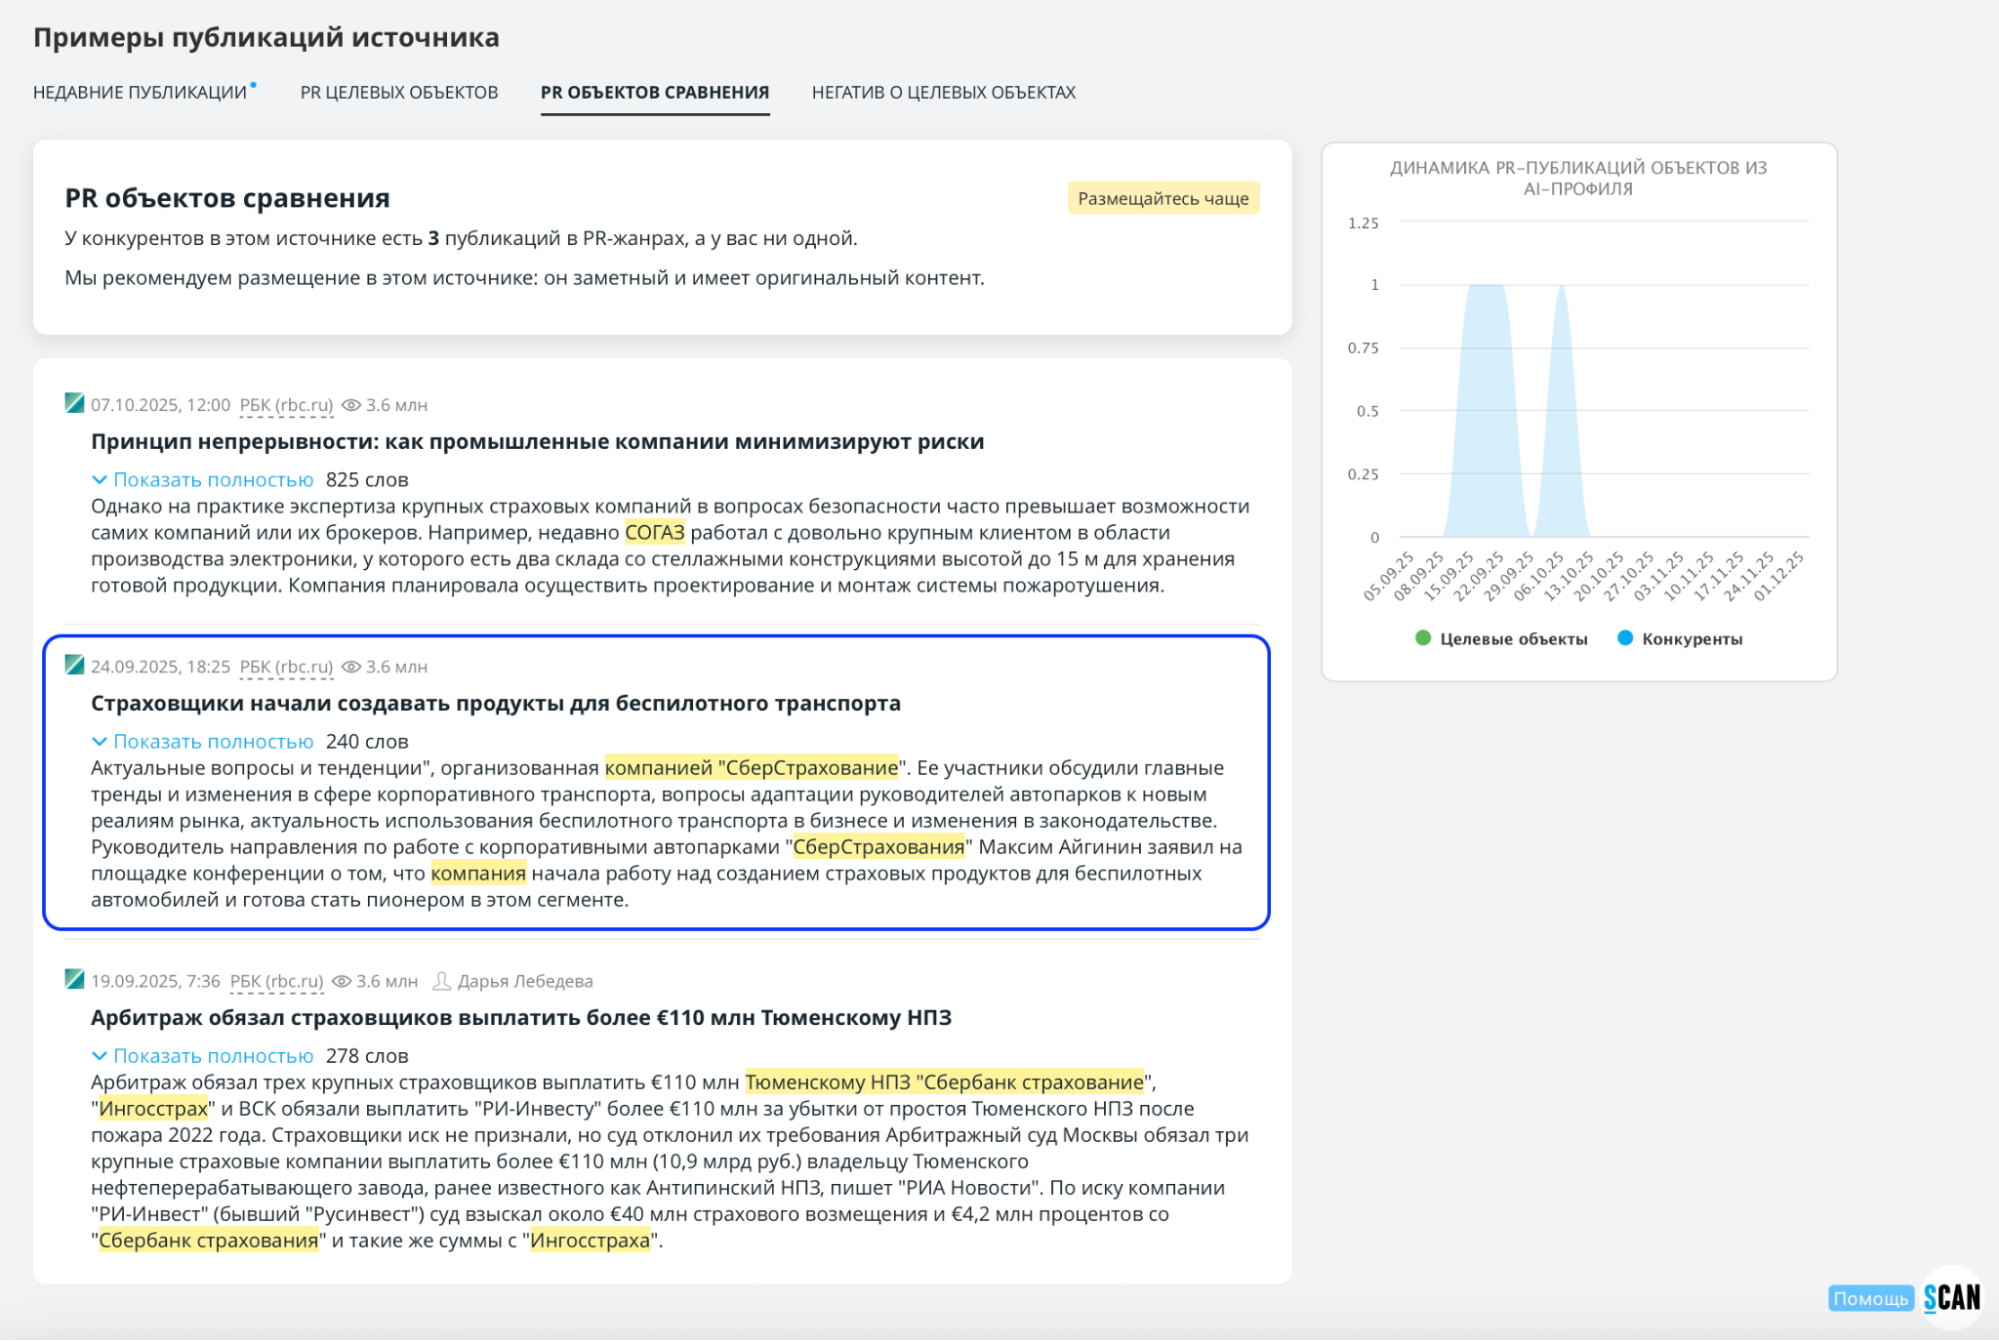Click eye views icon on 07.10.2025 article
The image size is (1999, 1341).
[x=351, y=405]
